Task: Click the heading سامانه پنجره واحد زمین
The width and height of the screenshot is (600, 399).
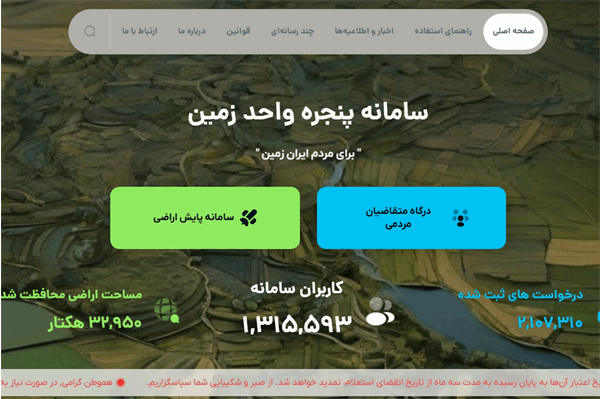Action: click(x=308, y=114)
